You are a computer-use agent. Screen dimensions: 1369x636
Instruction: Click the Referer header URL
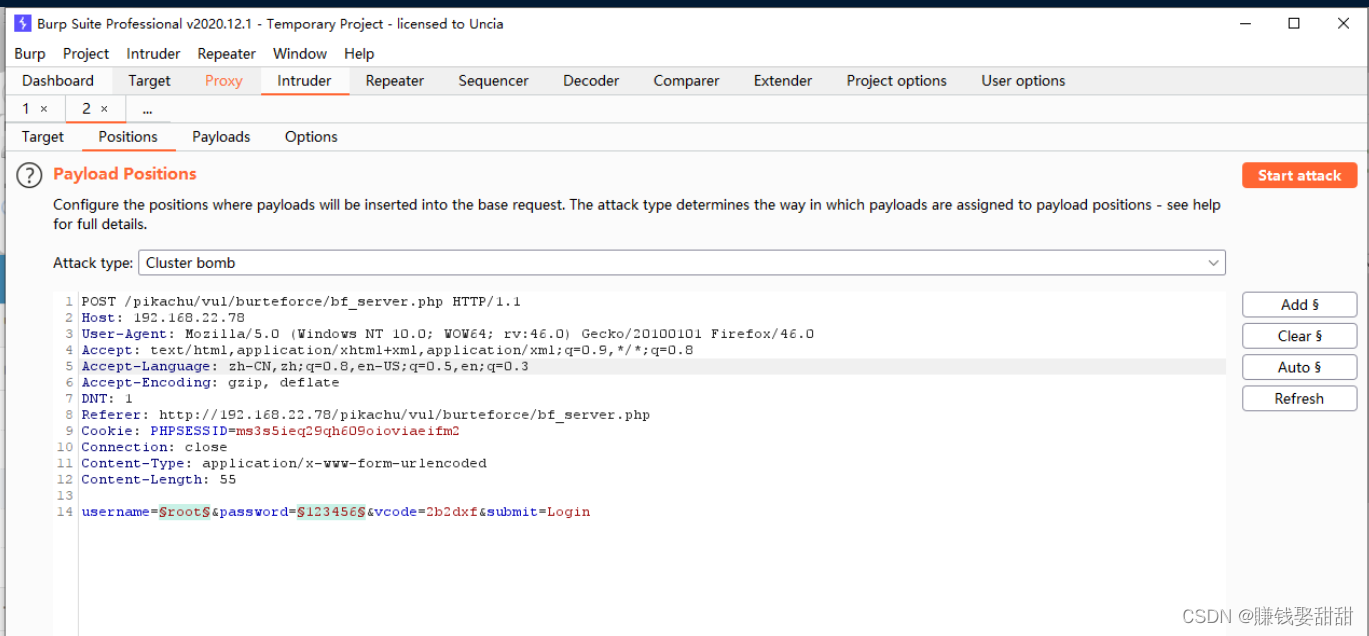(x=404, y=415)
